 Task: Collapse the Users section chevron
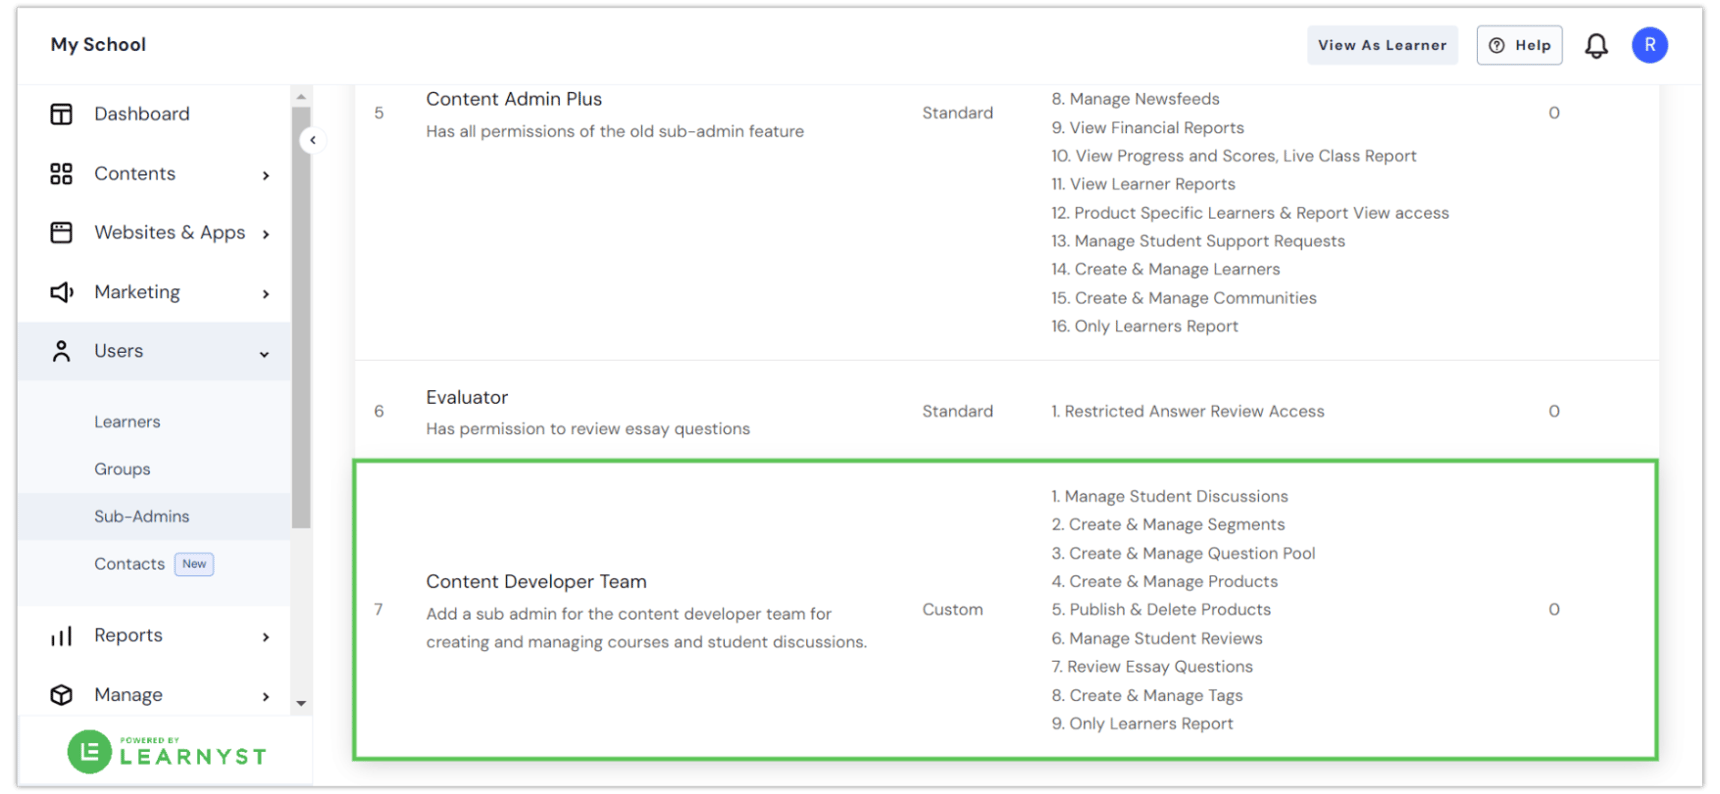point(264,353)
